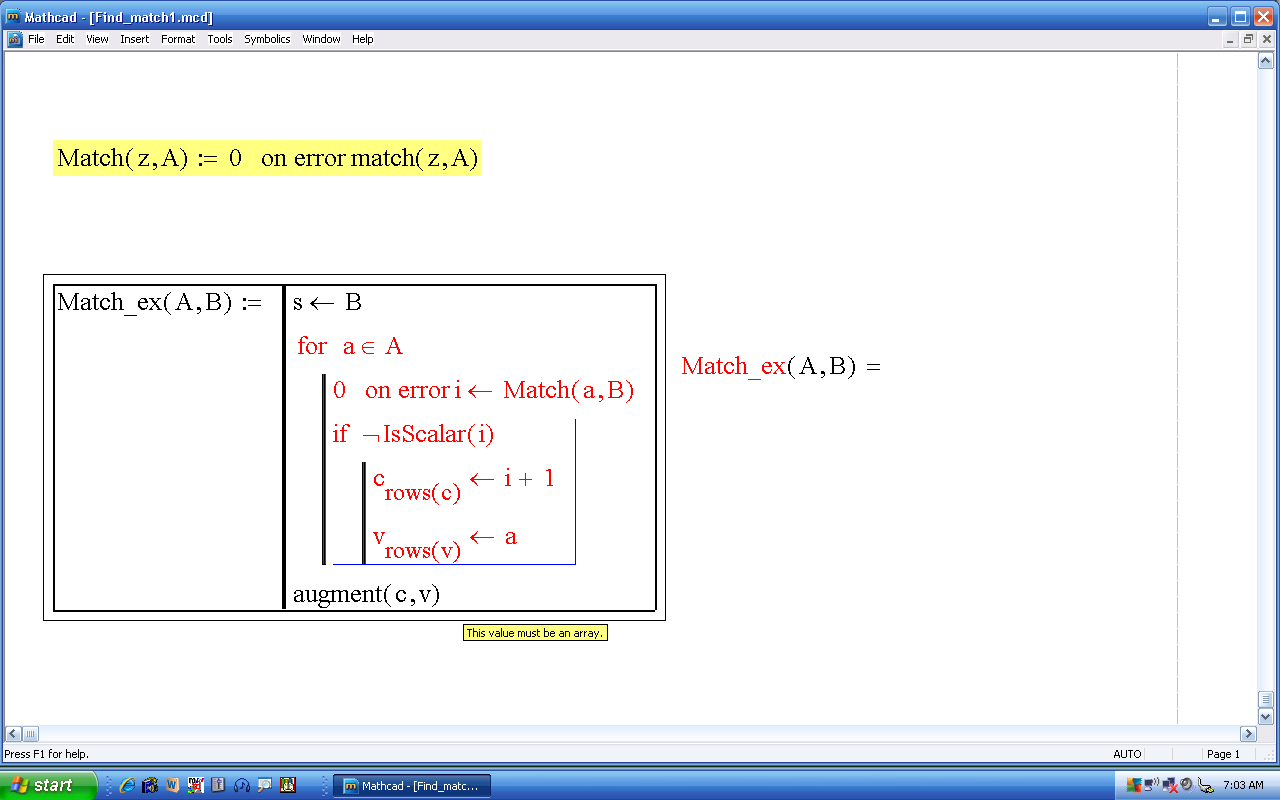Click the horizontal scrollbar right arrow
This screenshot has height=800, width=1280.
tap(1248, 734)
